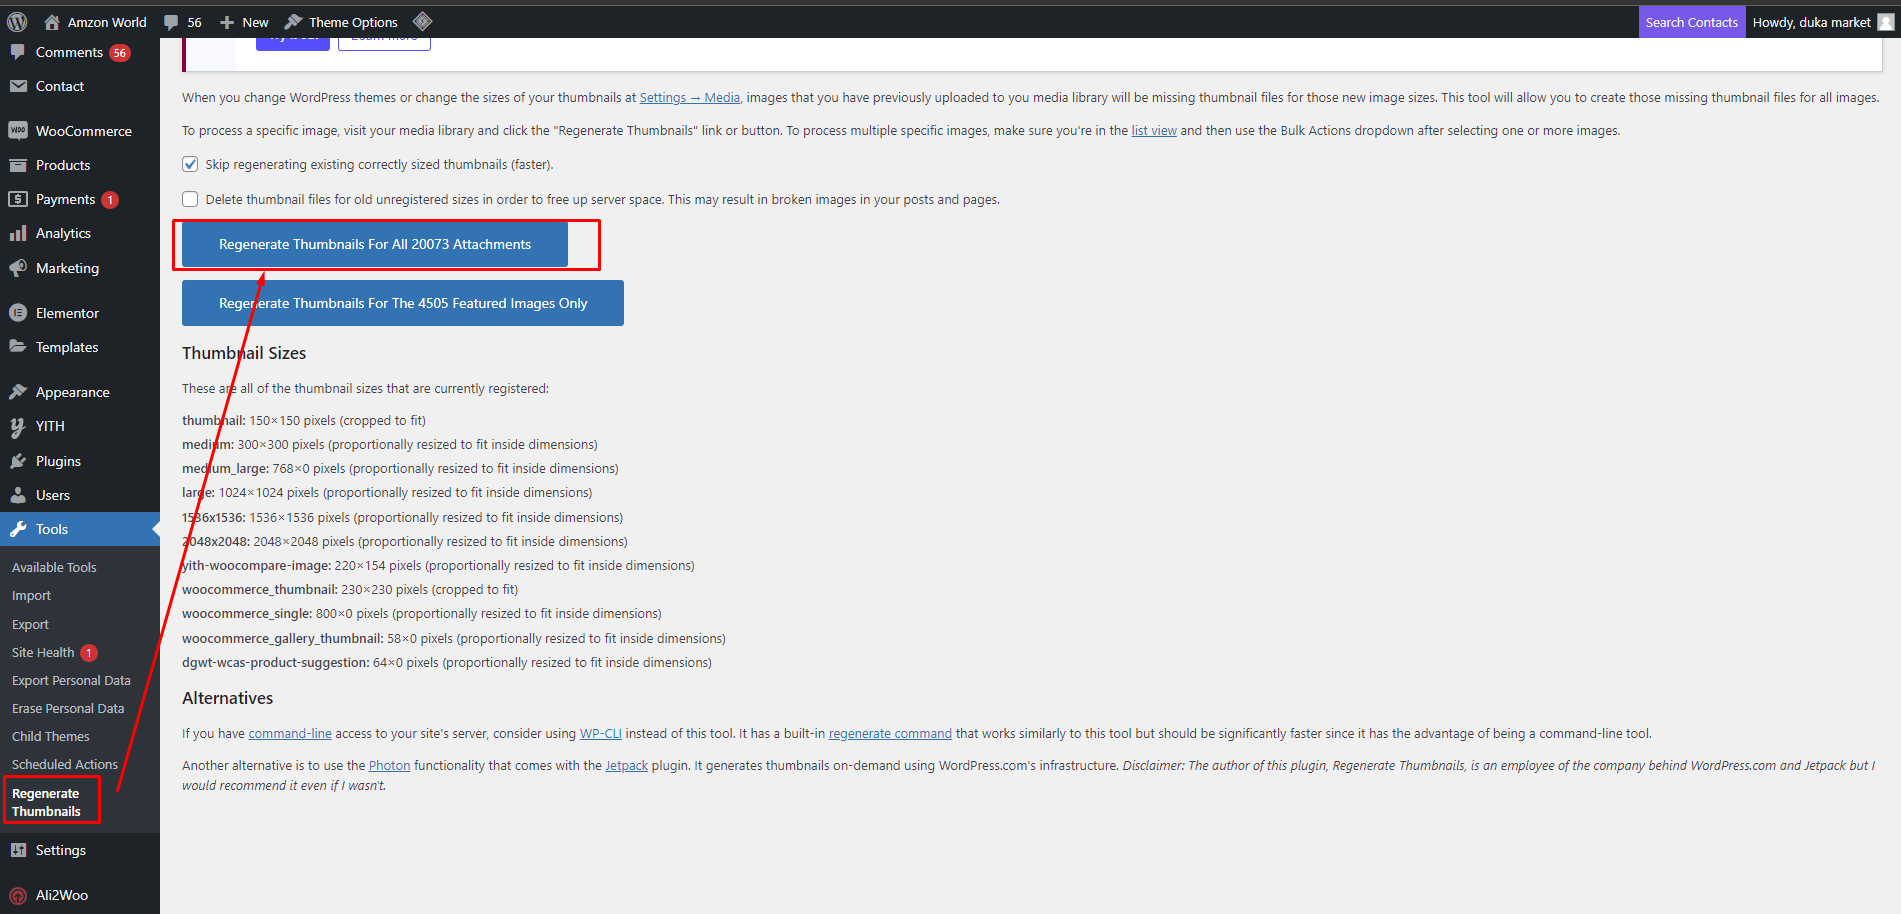Follow the command-line link
The width and height of the screenshot is (1901, 914).
(290, 733)
